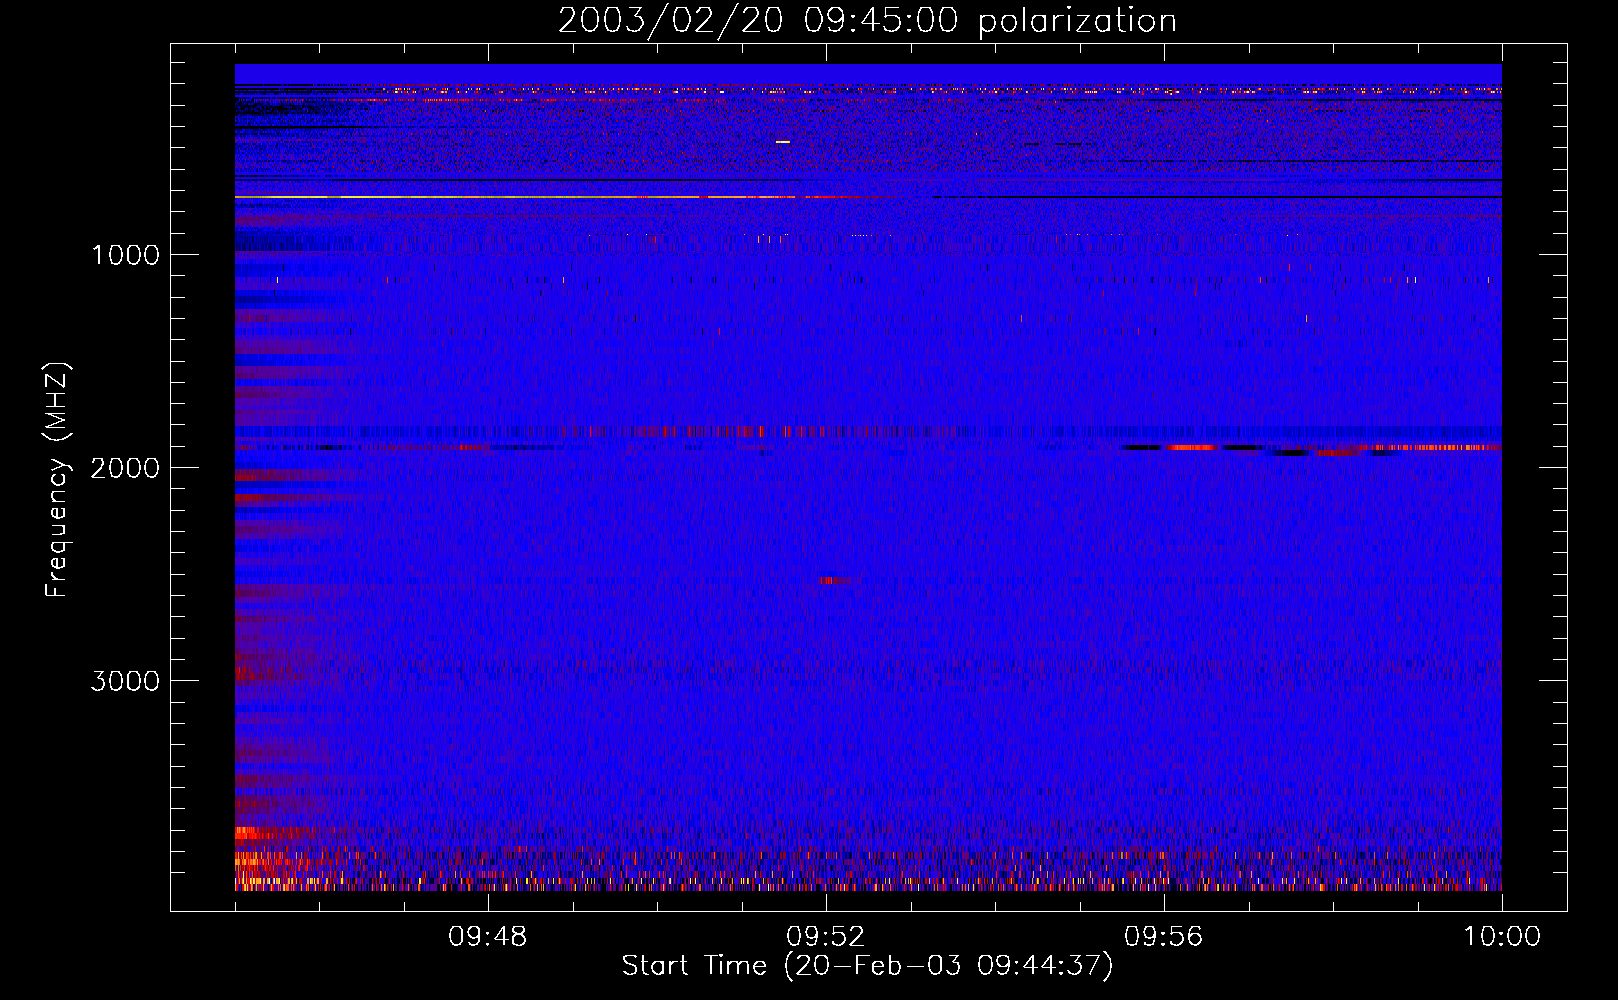Click the 10:00 time axis label
The height and width of the screenshot is (1000, 1618).
1502,937
